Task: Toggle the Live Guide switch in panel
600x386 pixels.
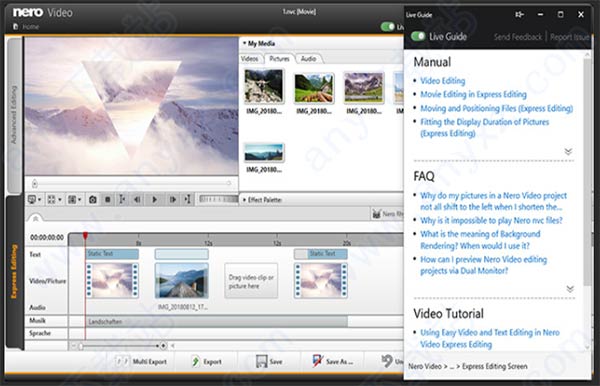Action: pos(418,36)
